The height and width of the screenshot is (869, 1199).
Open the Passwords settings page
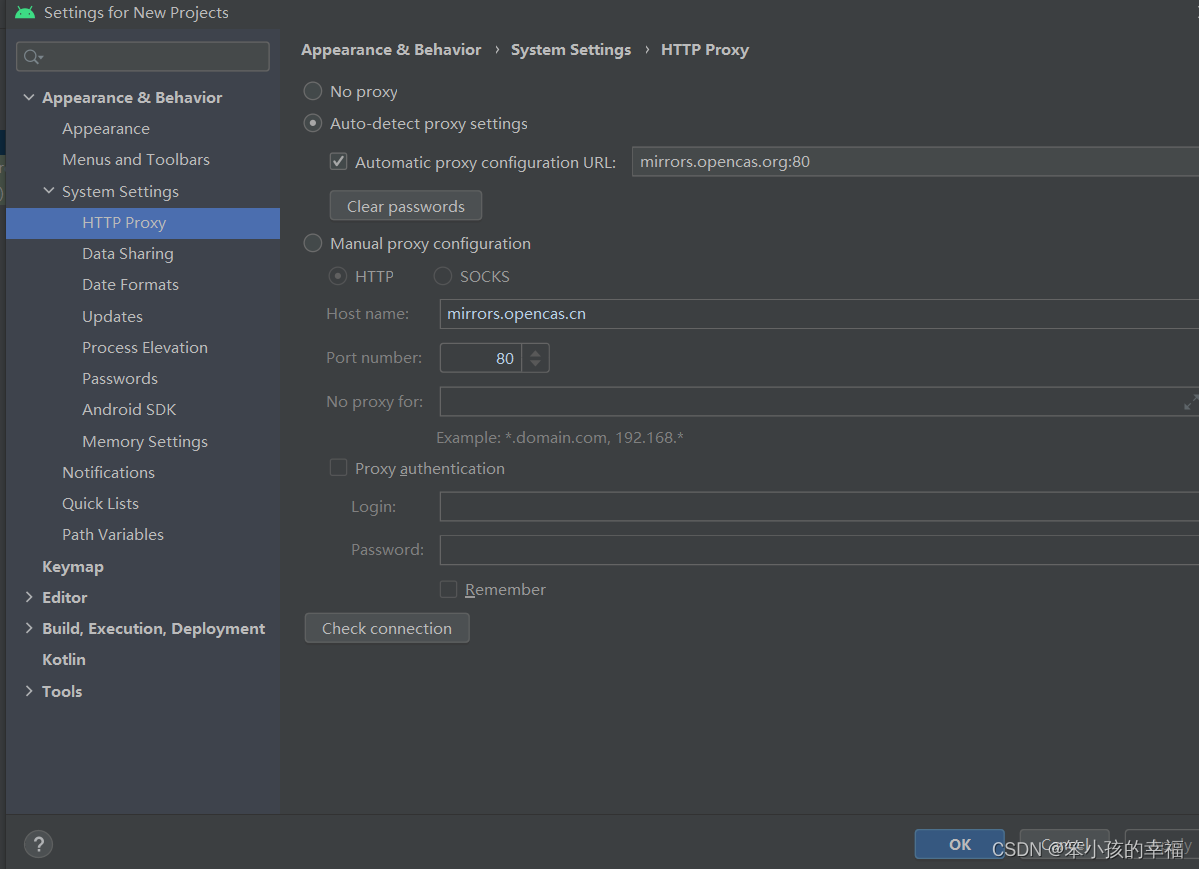[120, 379]
